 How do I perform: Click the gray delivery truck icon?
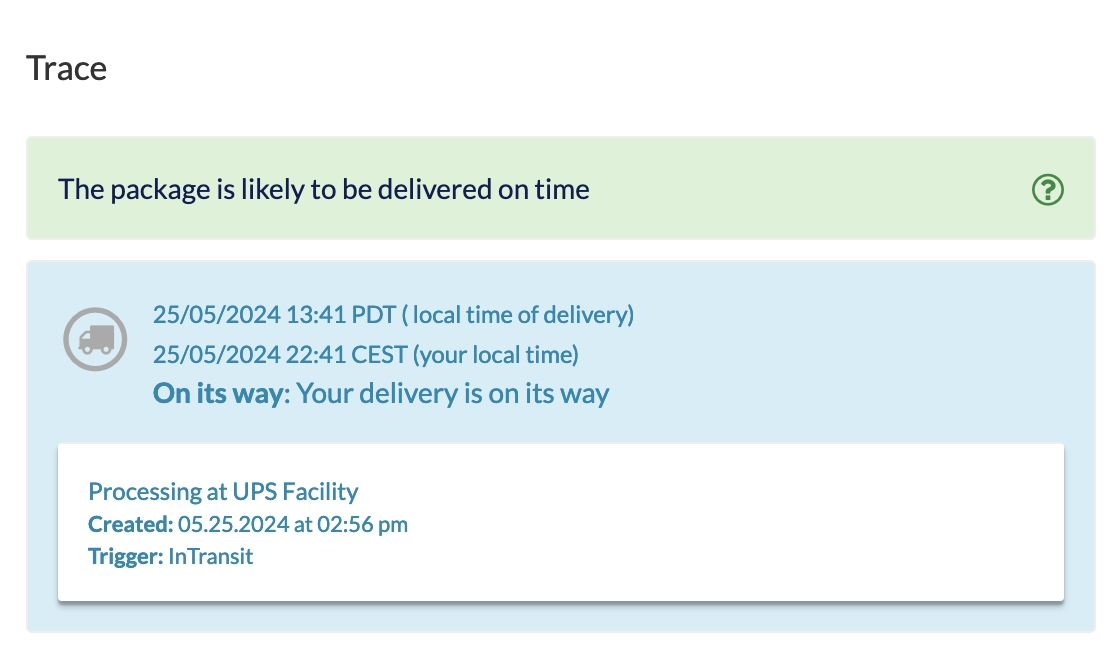(95, 339)
